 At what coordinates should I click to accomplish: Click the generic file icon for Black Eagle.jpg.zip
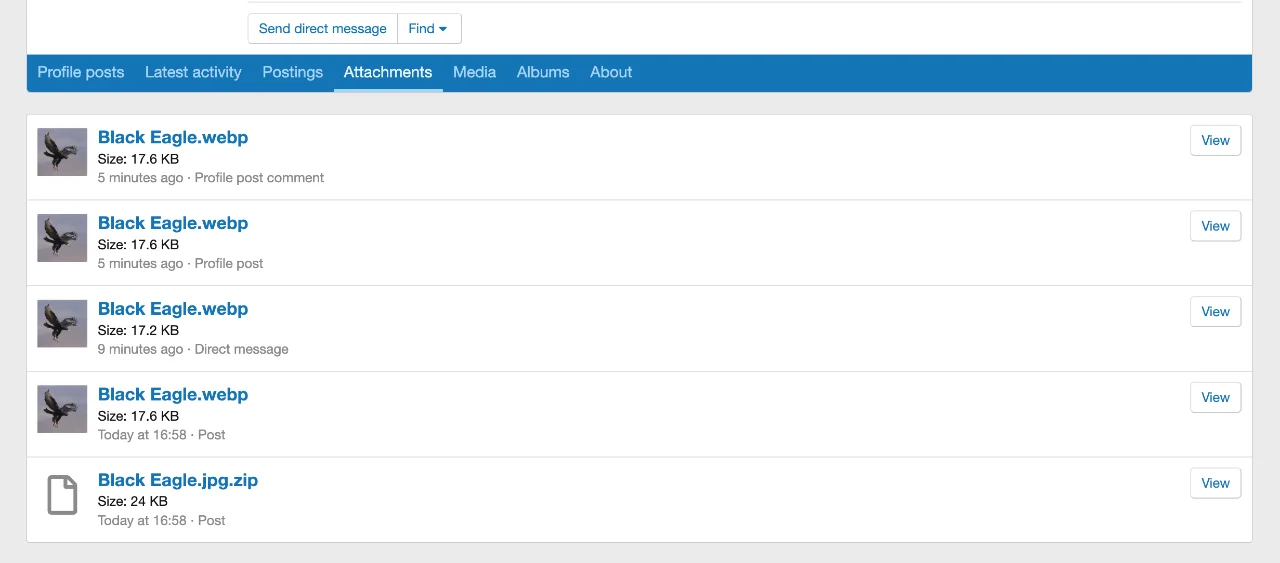[x=62, y=495]
